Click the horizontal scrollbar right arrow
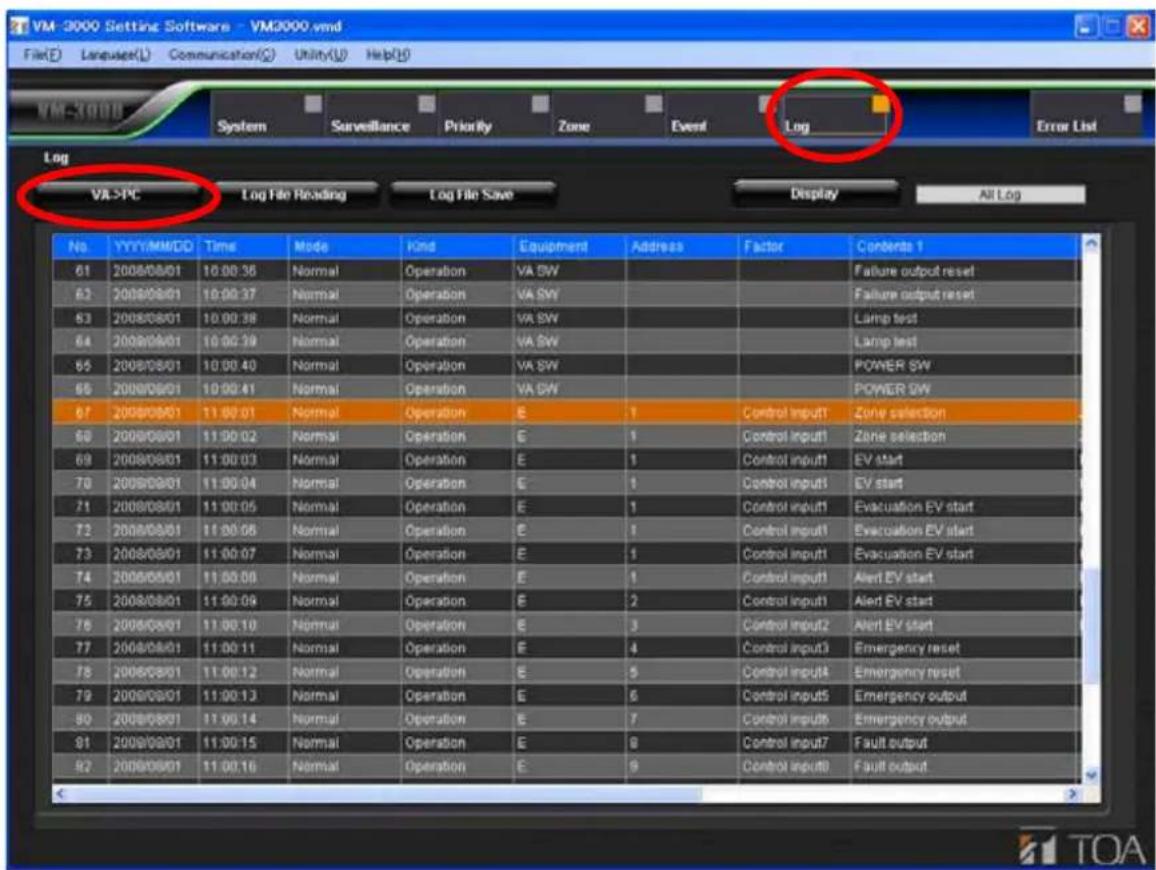The image size is (1156, 870). tap(1073, 794)
